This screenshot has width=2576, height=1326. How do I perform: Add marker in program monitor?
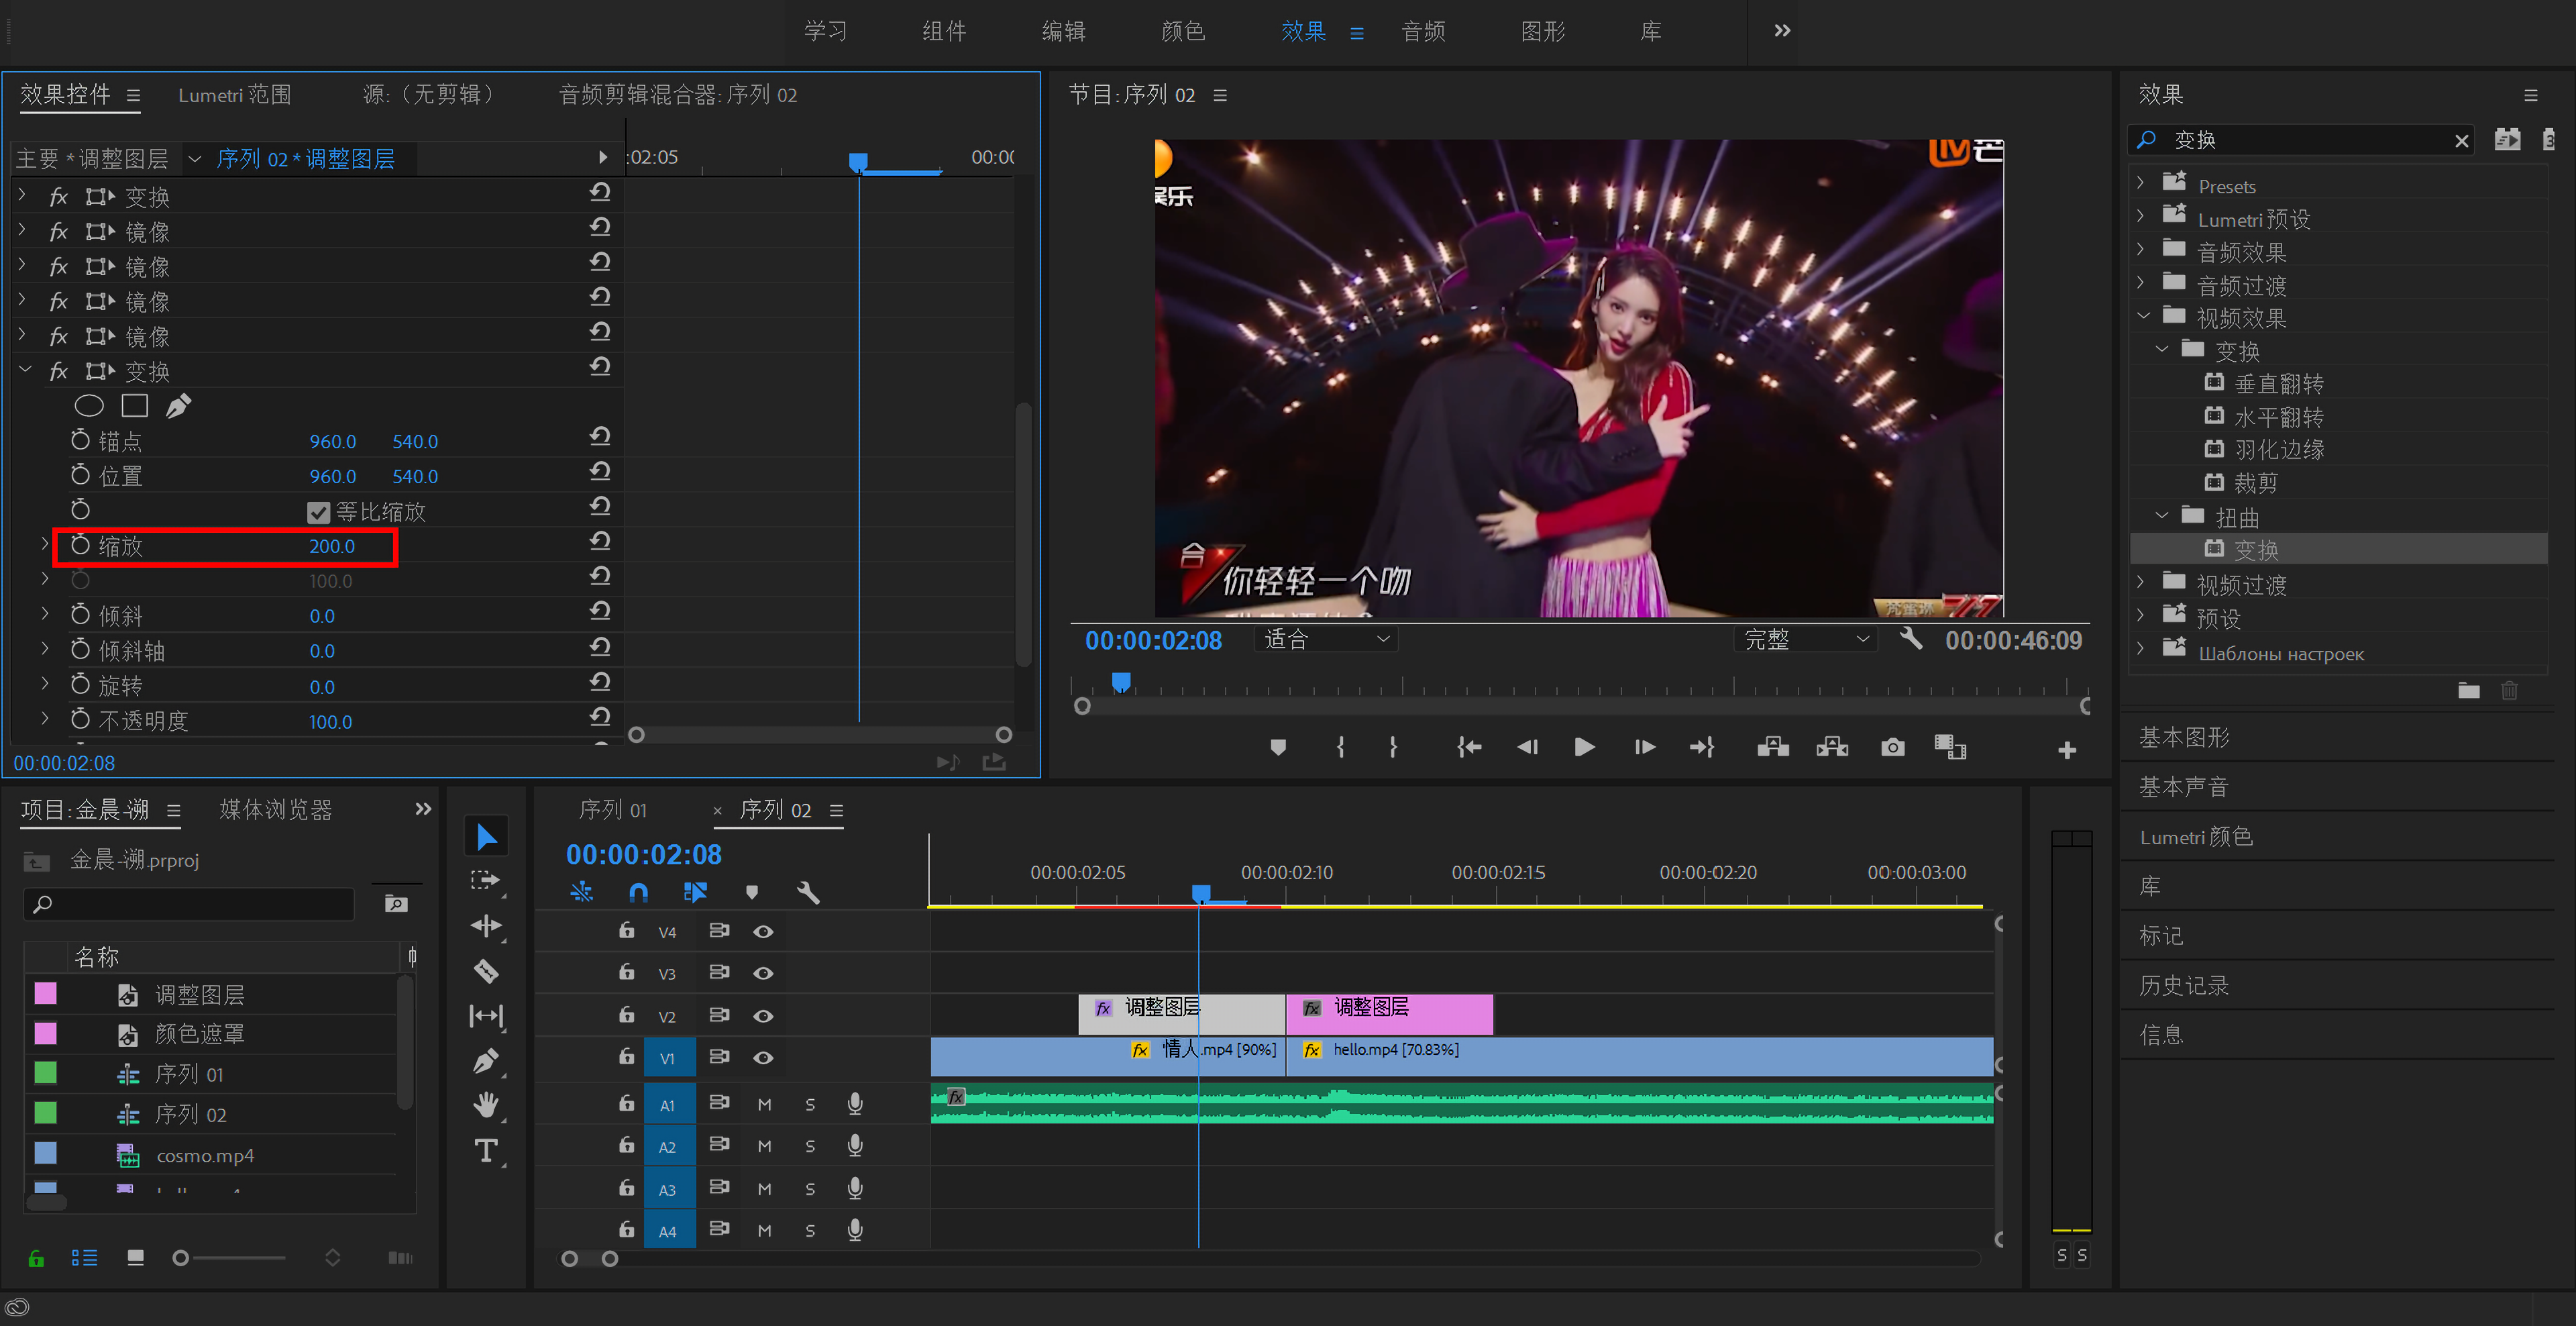[1278, 747]
